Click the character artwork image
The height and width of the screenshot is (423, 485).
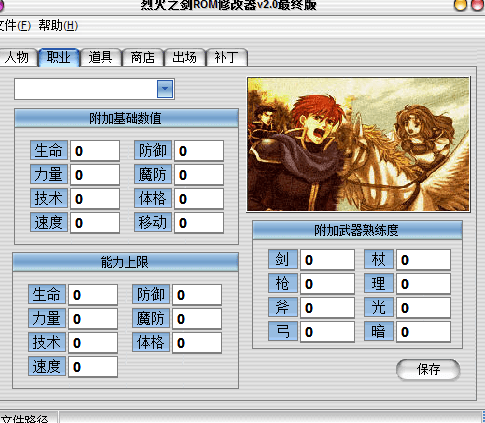click(x=358, y=144)
